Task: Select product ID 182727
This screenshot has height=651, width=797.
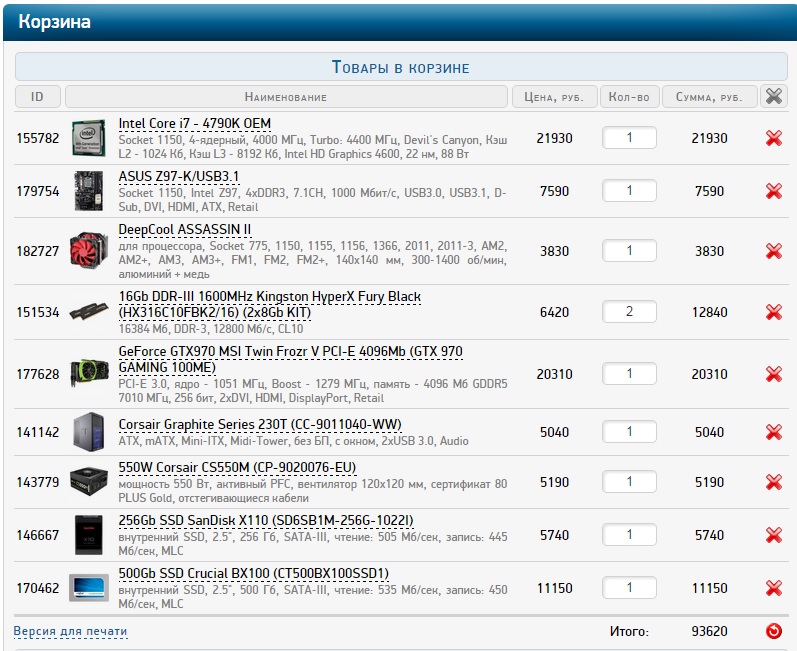Action: pyautogui.click(x=38, y=251)
